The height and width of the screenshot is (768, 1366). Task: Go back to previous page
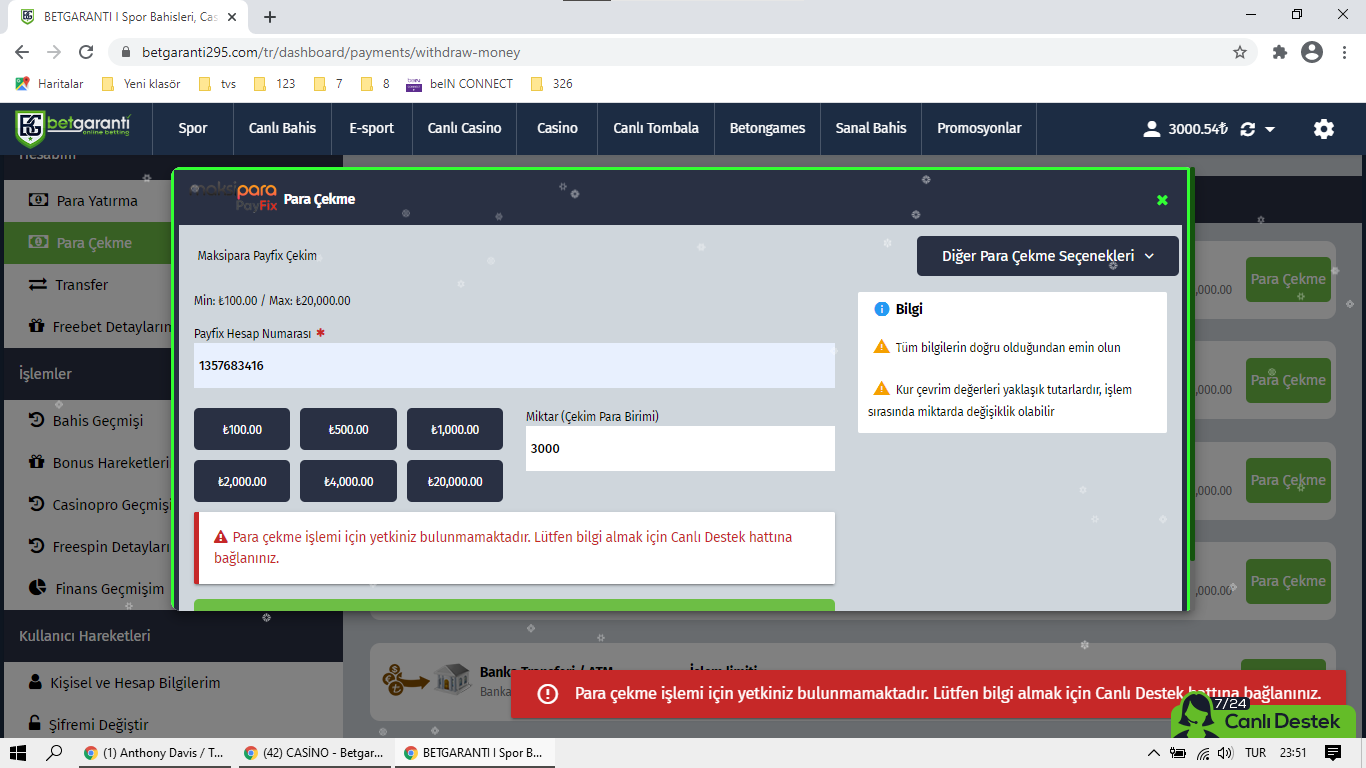click(22, 52)
